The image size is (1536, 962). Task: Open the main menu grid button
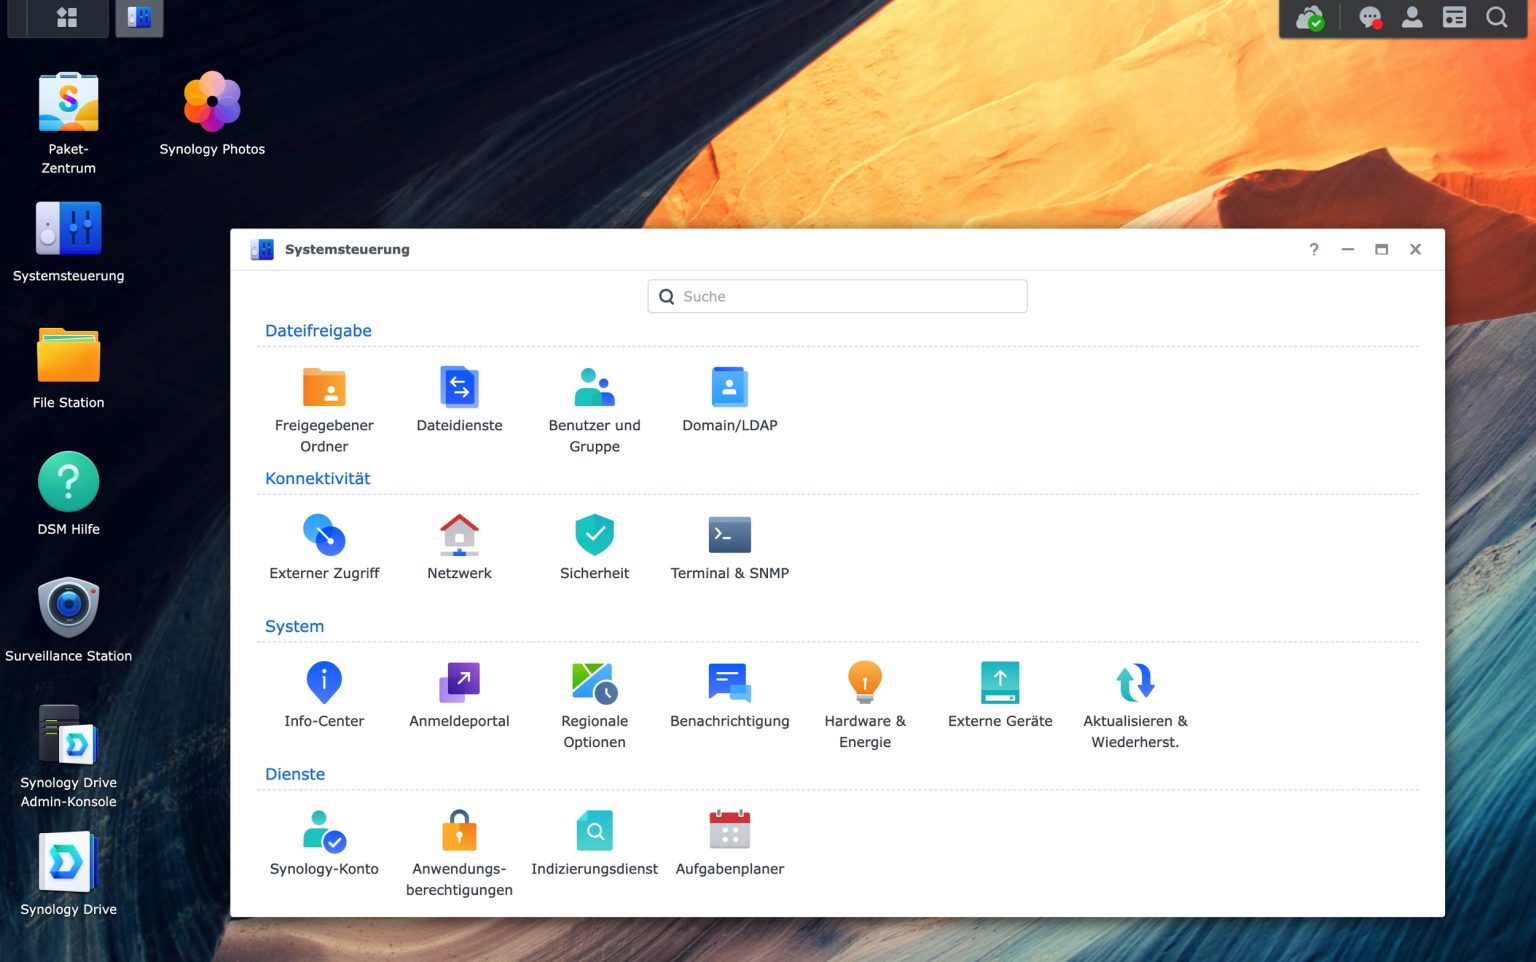coord(67,17)
